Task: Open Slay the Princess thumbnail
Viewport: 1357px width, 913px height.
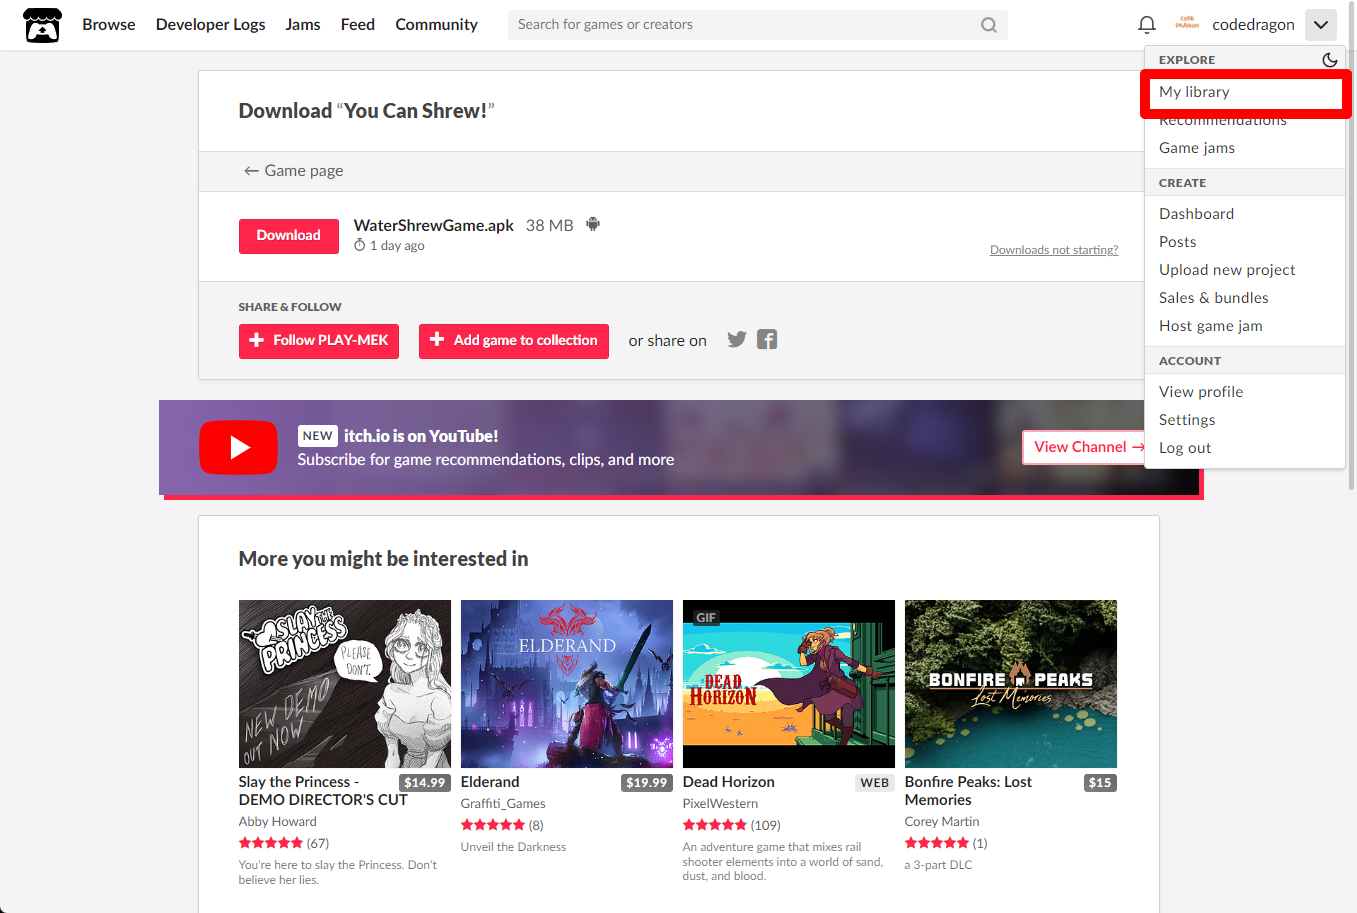Action: coord(345,684)
